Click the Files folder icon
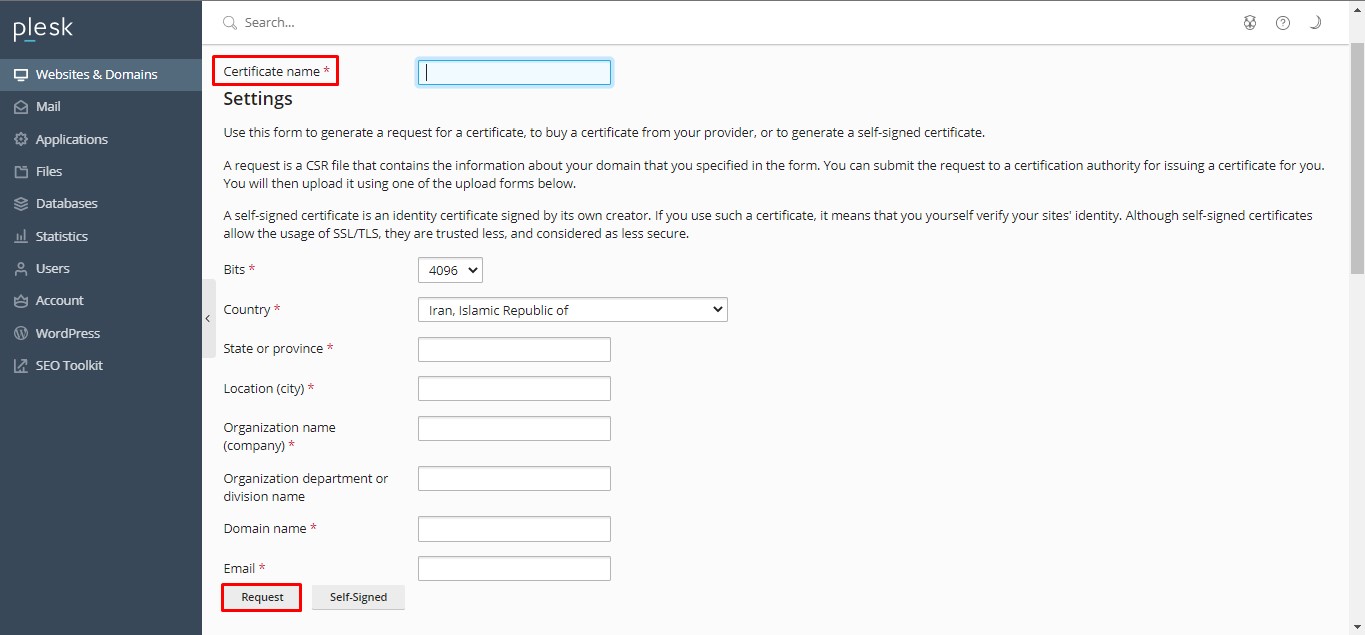 pyautogui.click(x=20, y=172)
